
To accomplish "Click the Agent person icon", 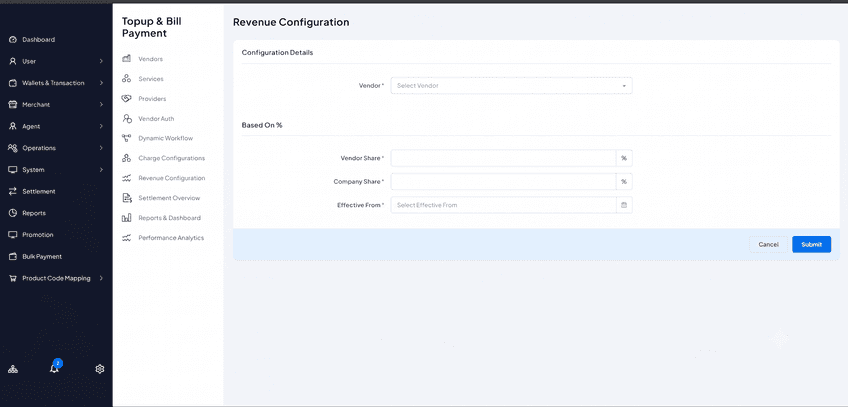I will pos(13,126).
